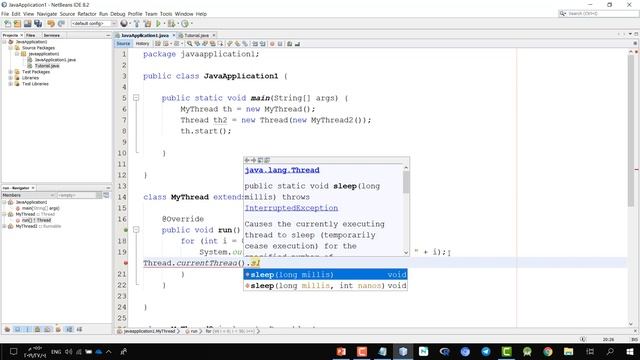The height and width of the screenshot is (360, 640).
Task: Toggle Show Inner Classes filter in Navigator
Action: (x=48, y=329)
